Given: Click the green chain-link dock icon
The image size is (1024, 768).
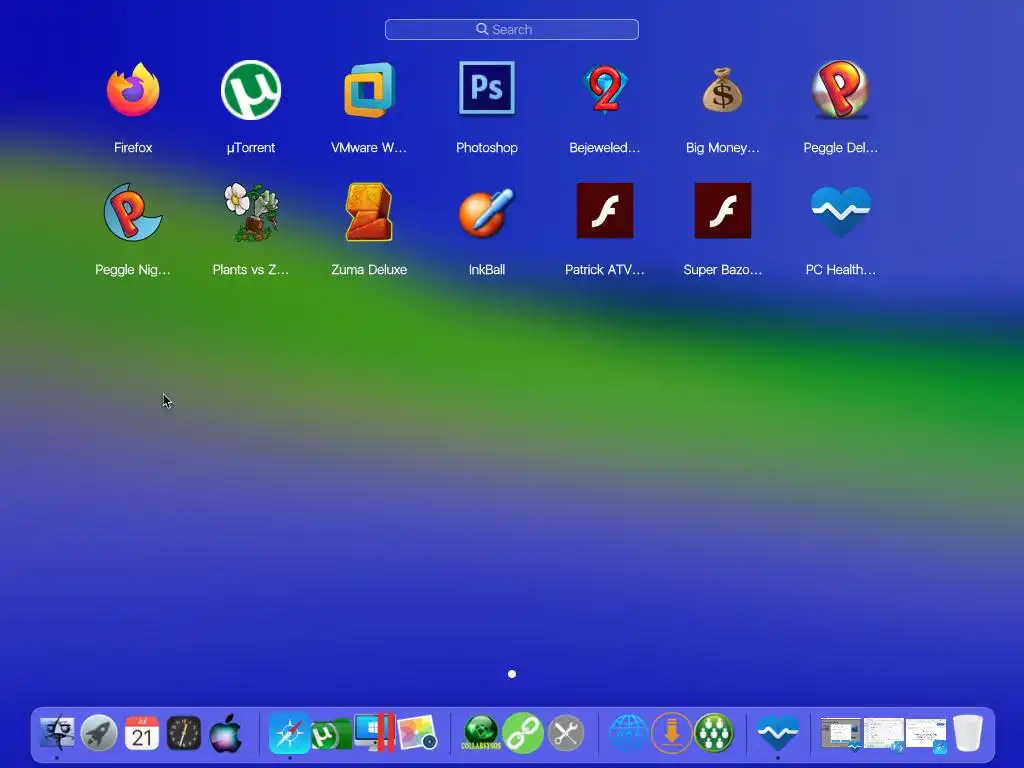Looking at the screenshot, I should (523, 733).
